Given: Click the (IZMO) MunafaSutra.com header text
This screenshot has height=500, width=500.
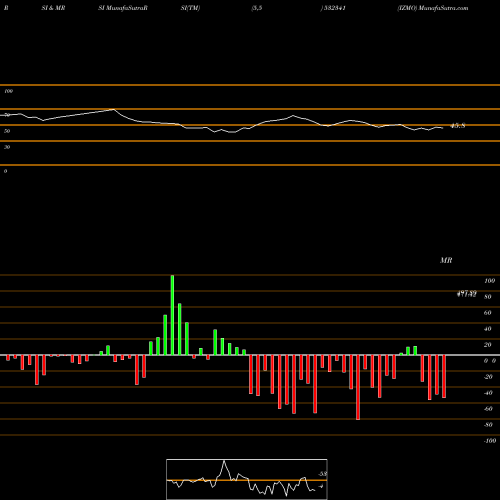Looking at the screenshot, I should tap(433, 8).
